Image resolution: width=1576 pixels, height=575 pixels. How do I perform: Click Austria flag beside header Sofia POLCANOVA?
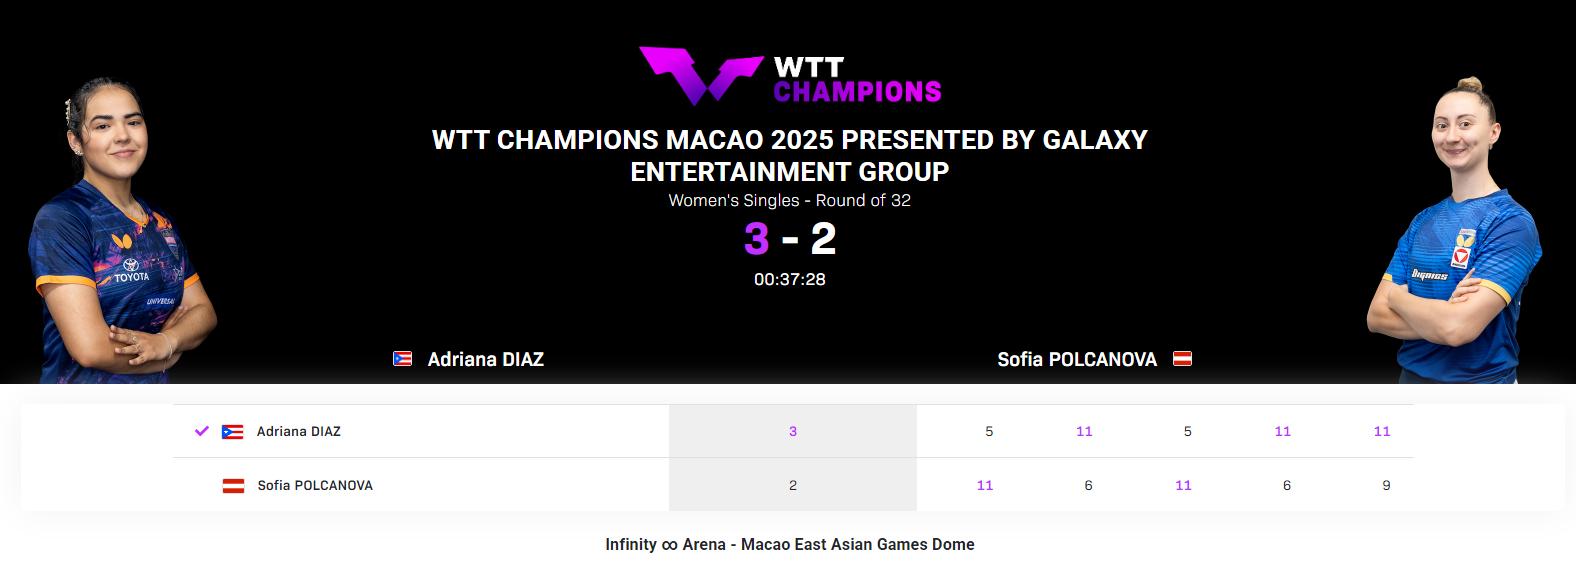[x=1182, y=359]
